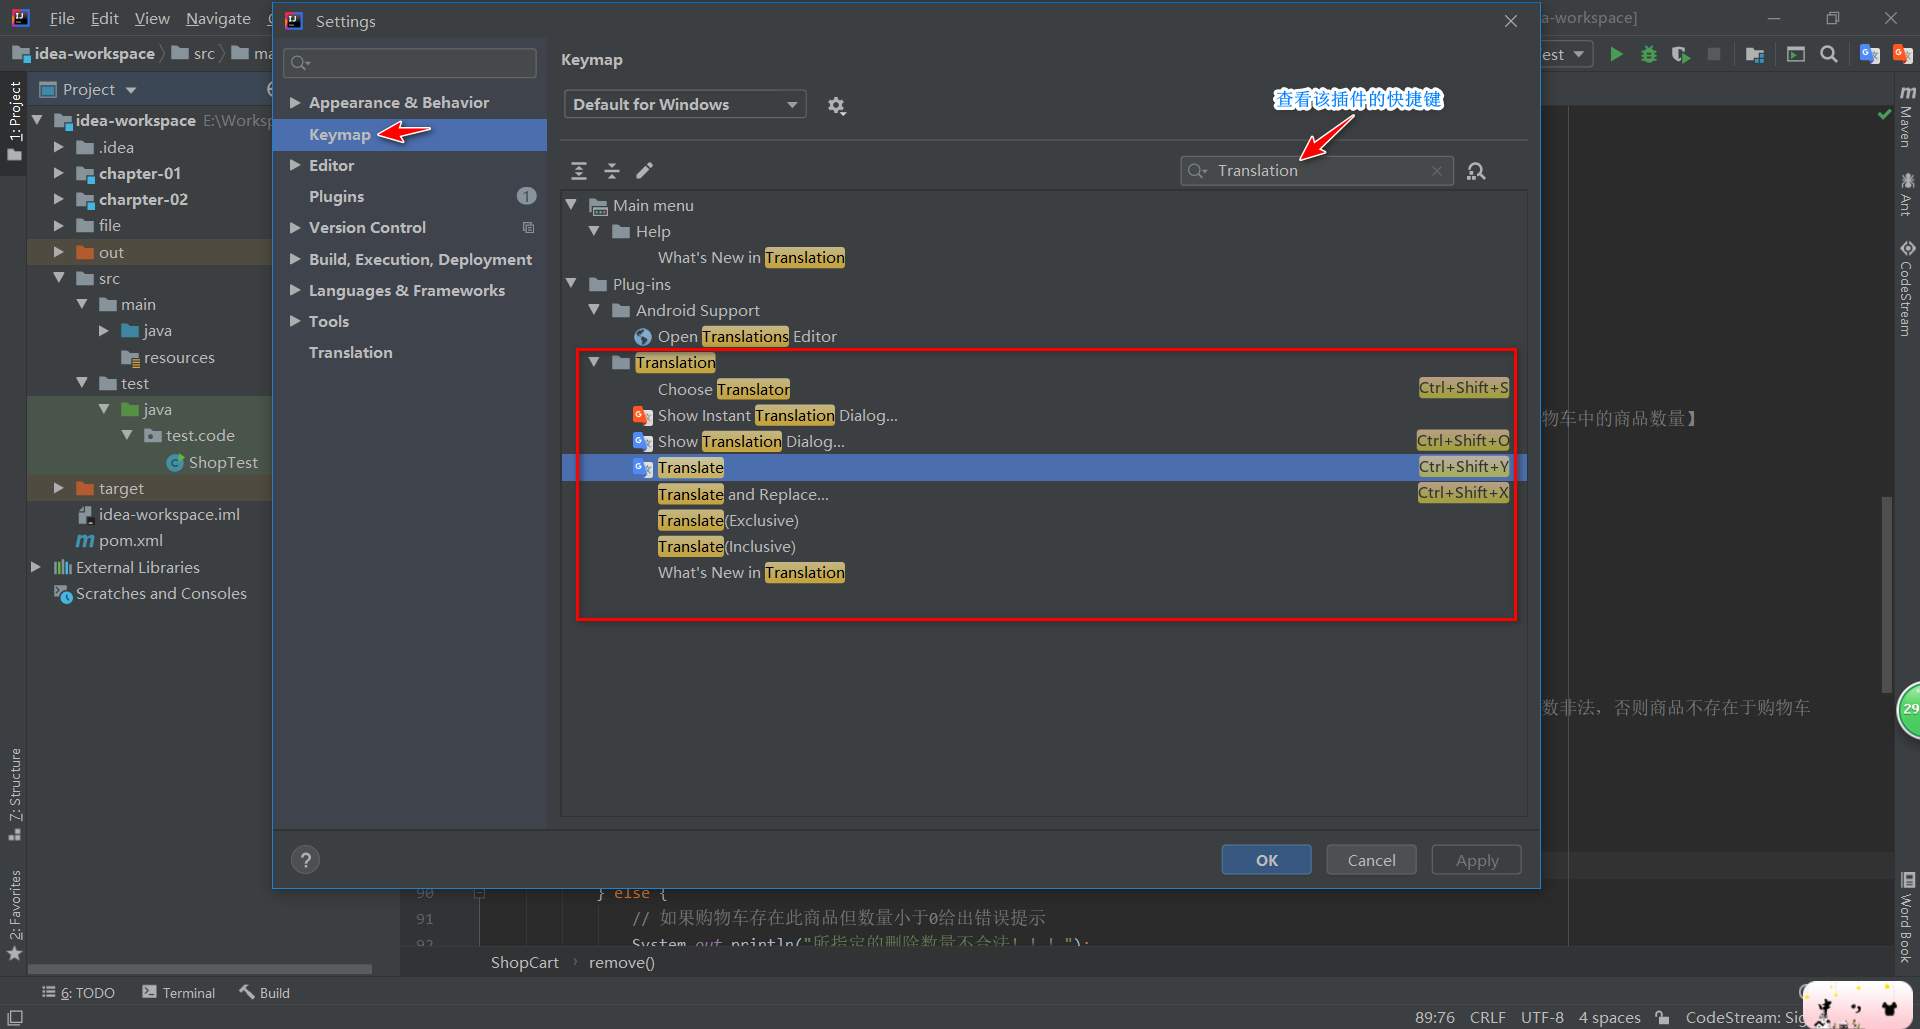Open the Favorites tool window
Image resolution: width=1920 pixels, height=1029 pixels.
15,915
